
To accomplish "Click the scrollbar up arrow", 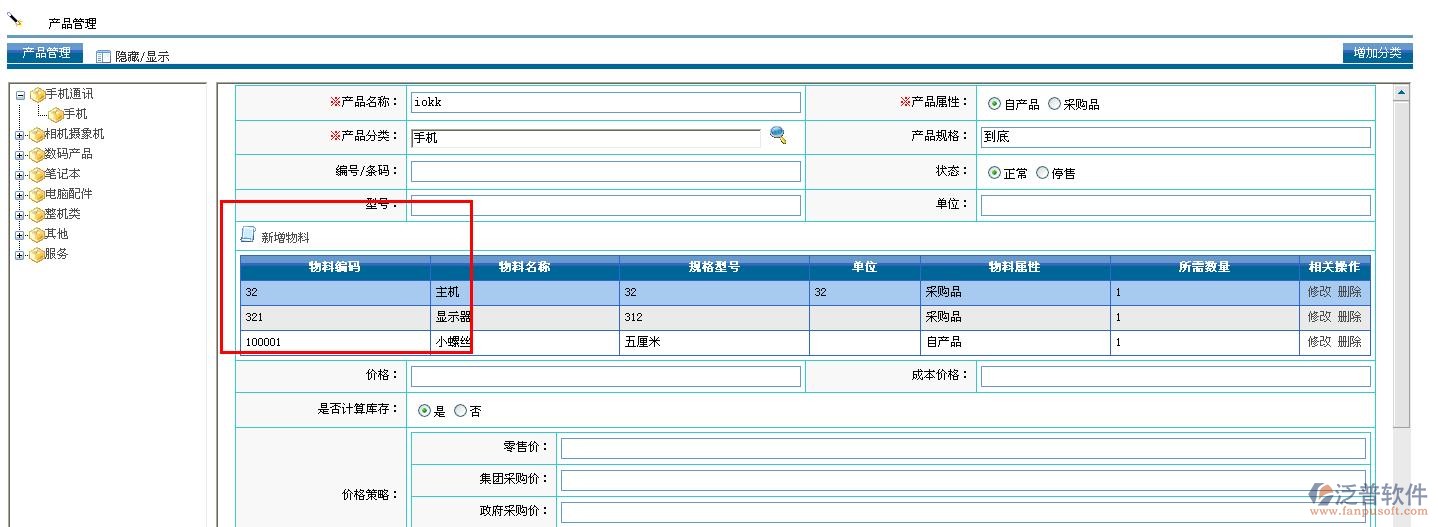I will click(1401, 92).
